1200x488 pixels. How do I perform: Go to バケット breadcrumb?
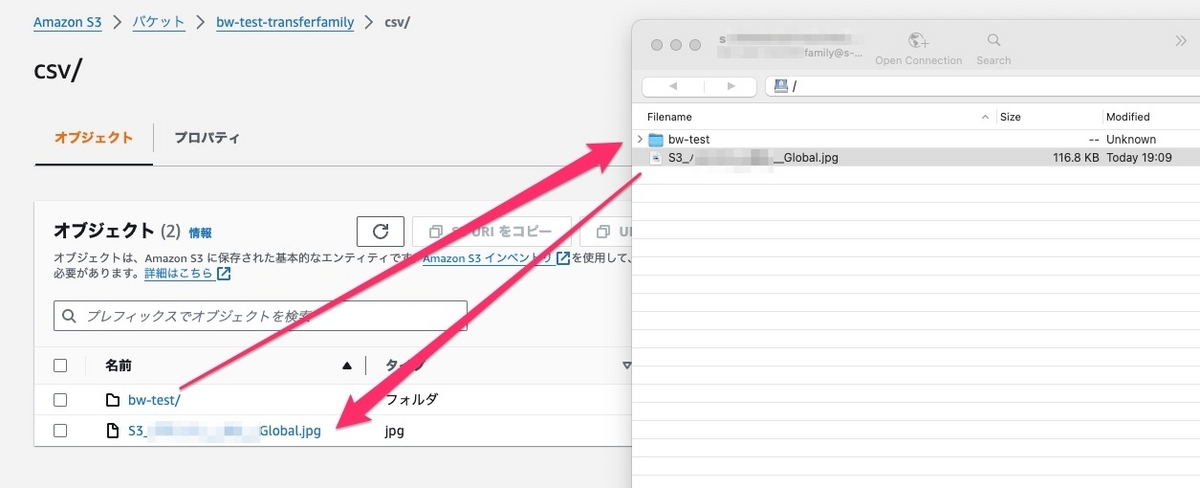coord(159,21)
